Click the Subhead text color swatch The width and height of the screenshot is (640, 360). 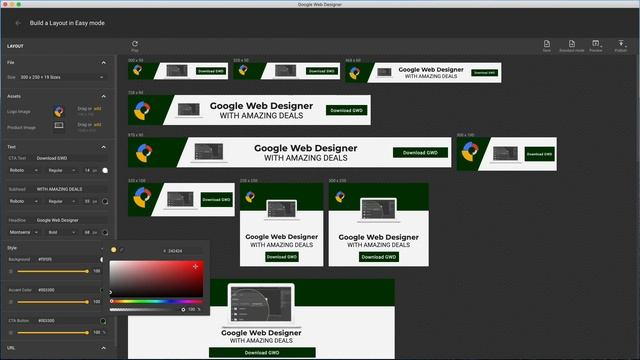[105, 201]
